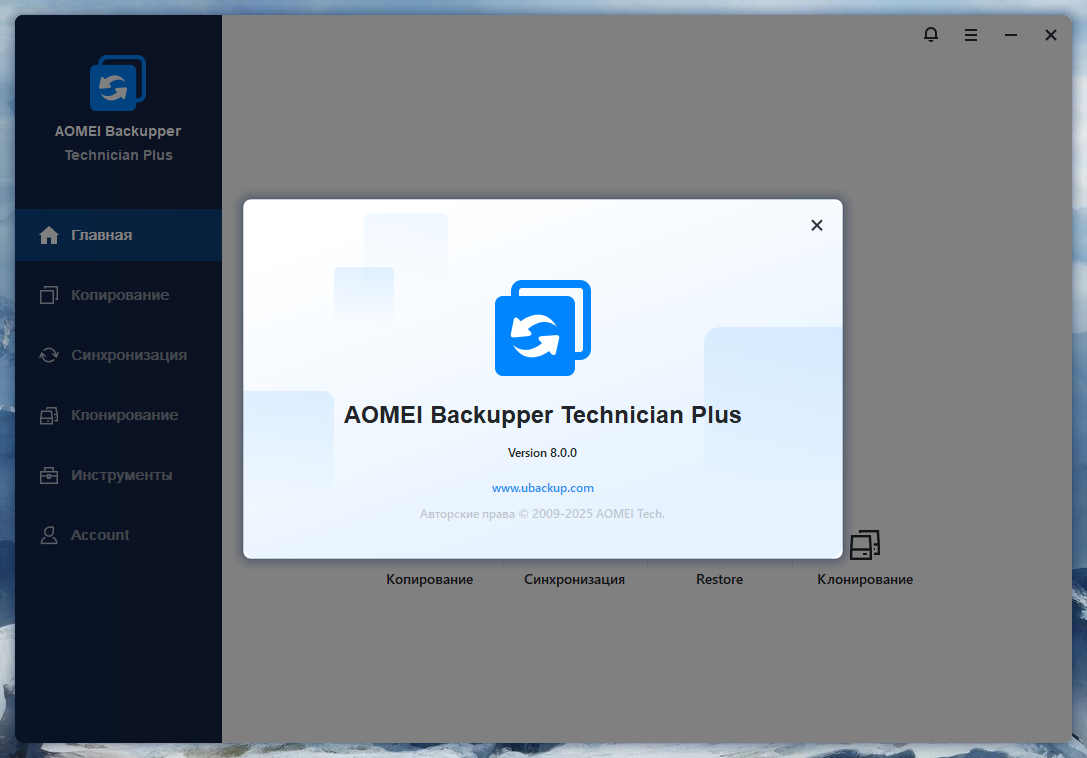Open Account in the sidebar menu

coord(119,535)
